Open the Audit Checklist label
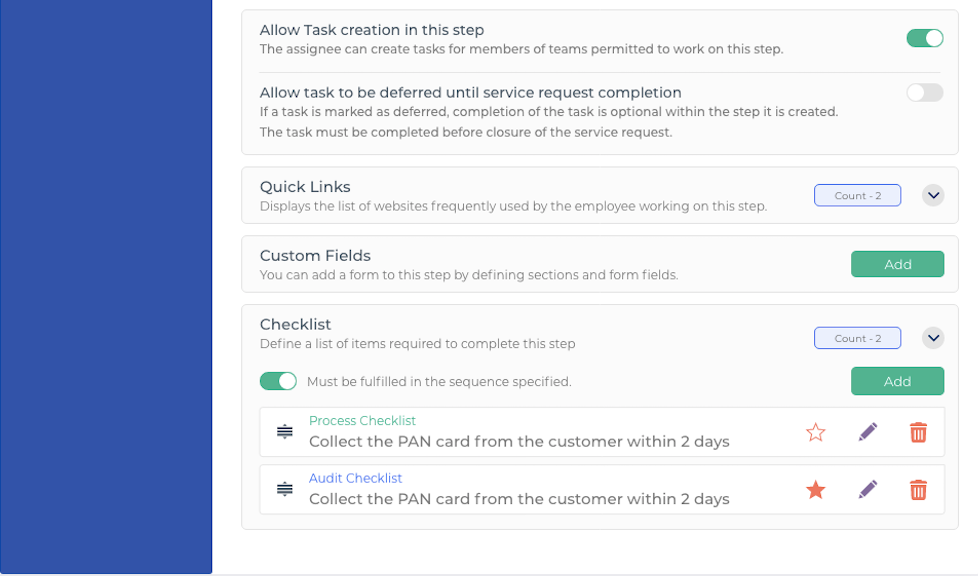The image size is (978, 576). pyautogui.click(x=356, y=478)
